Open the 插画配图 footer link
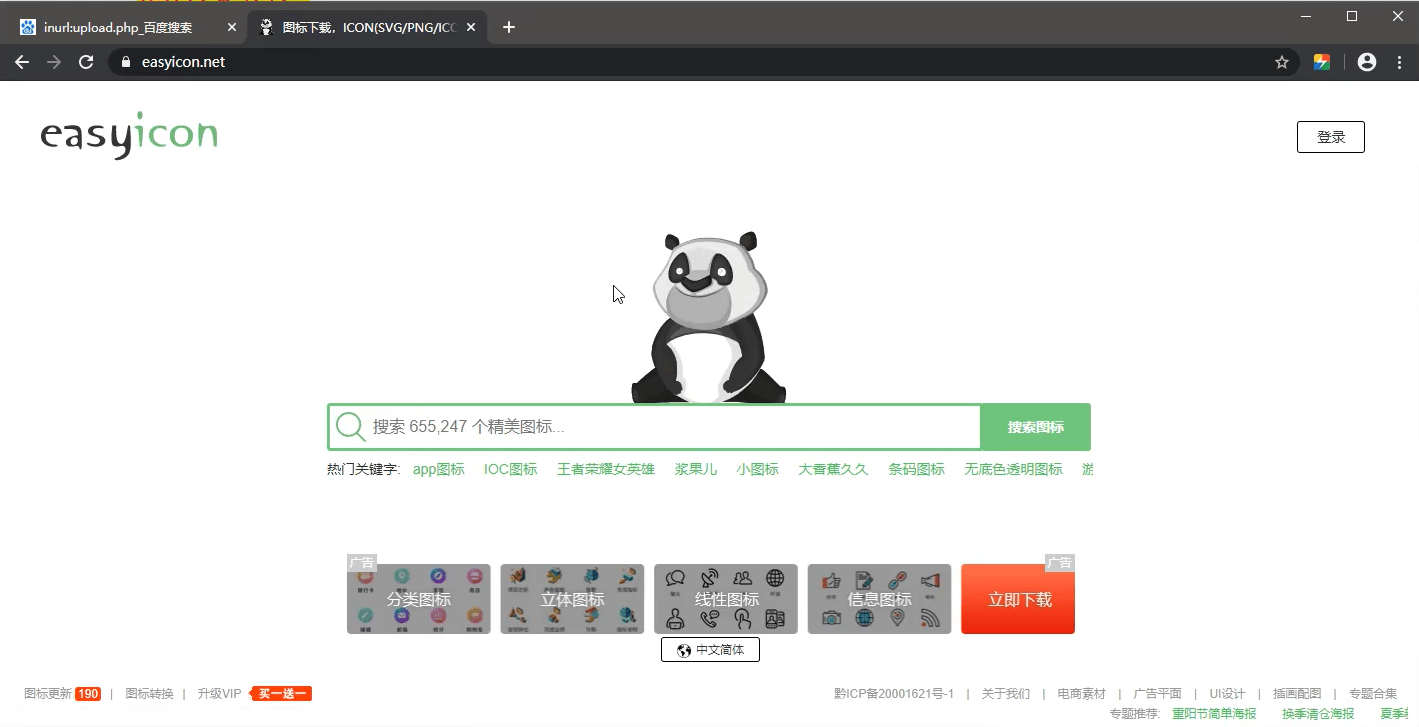The image size is (1419, 727). coord(1297,694)
